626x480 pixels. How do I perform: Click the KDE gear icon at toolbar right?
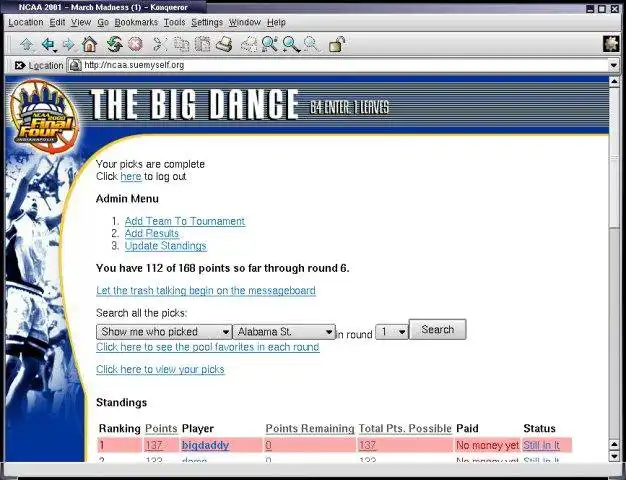tap(611, 44)
